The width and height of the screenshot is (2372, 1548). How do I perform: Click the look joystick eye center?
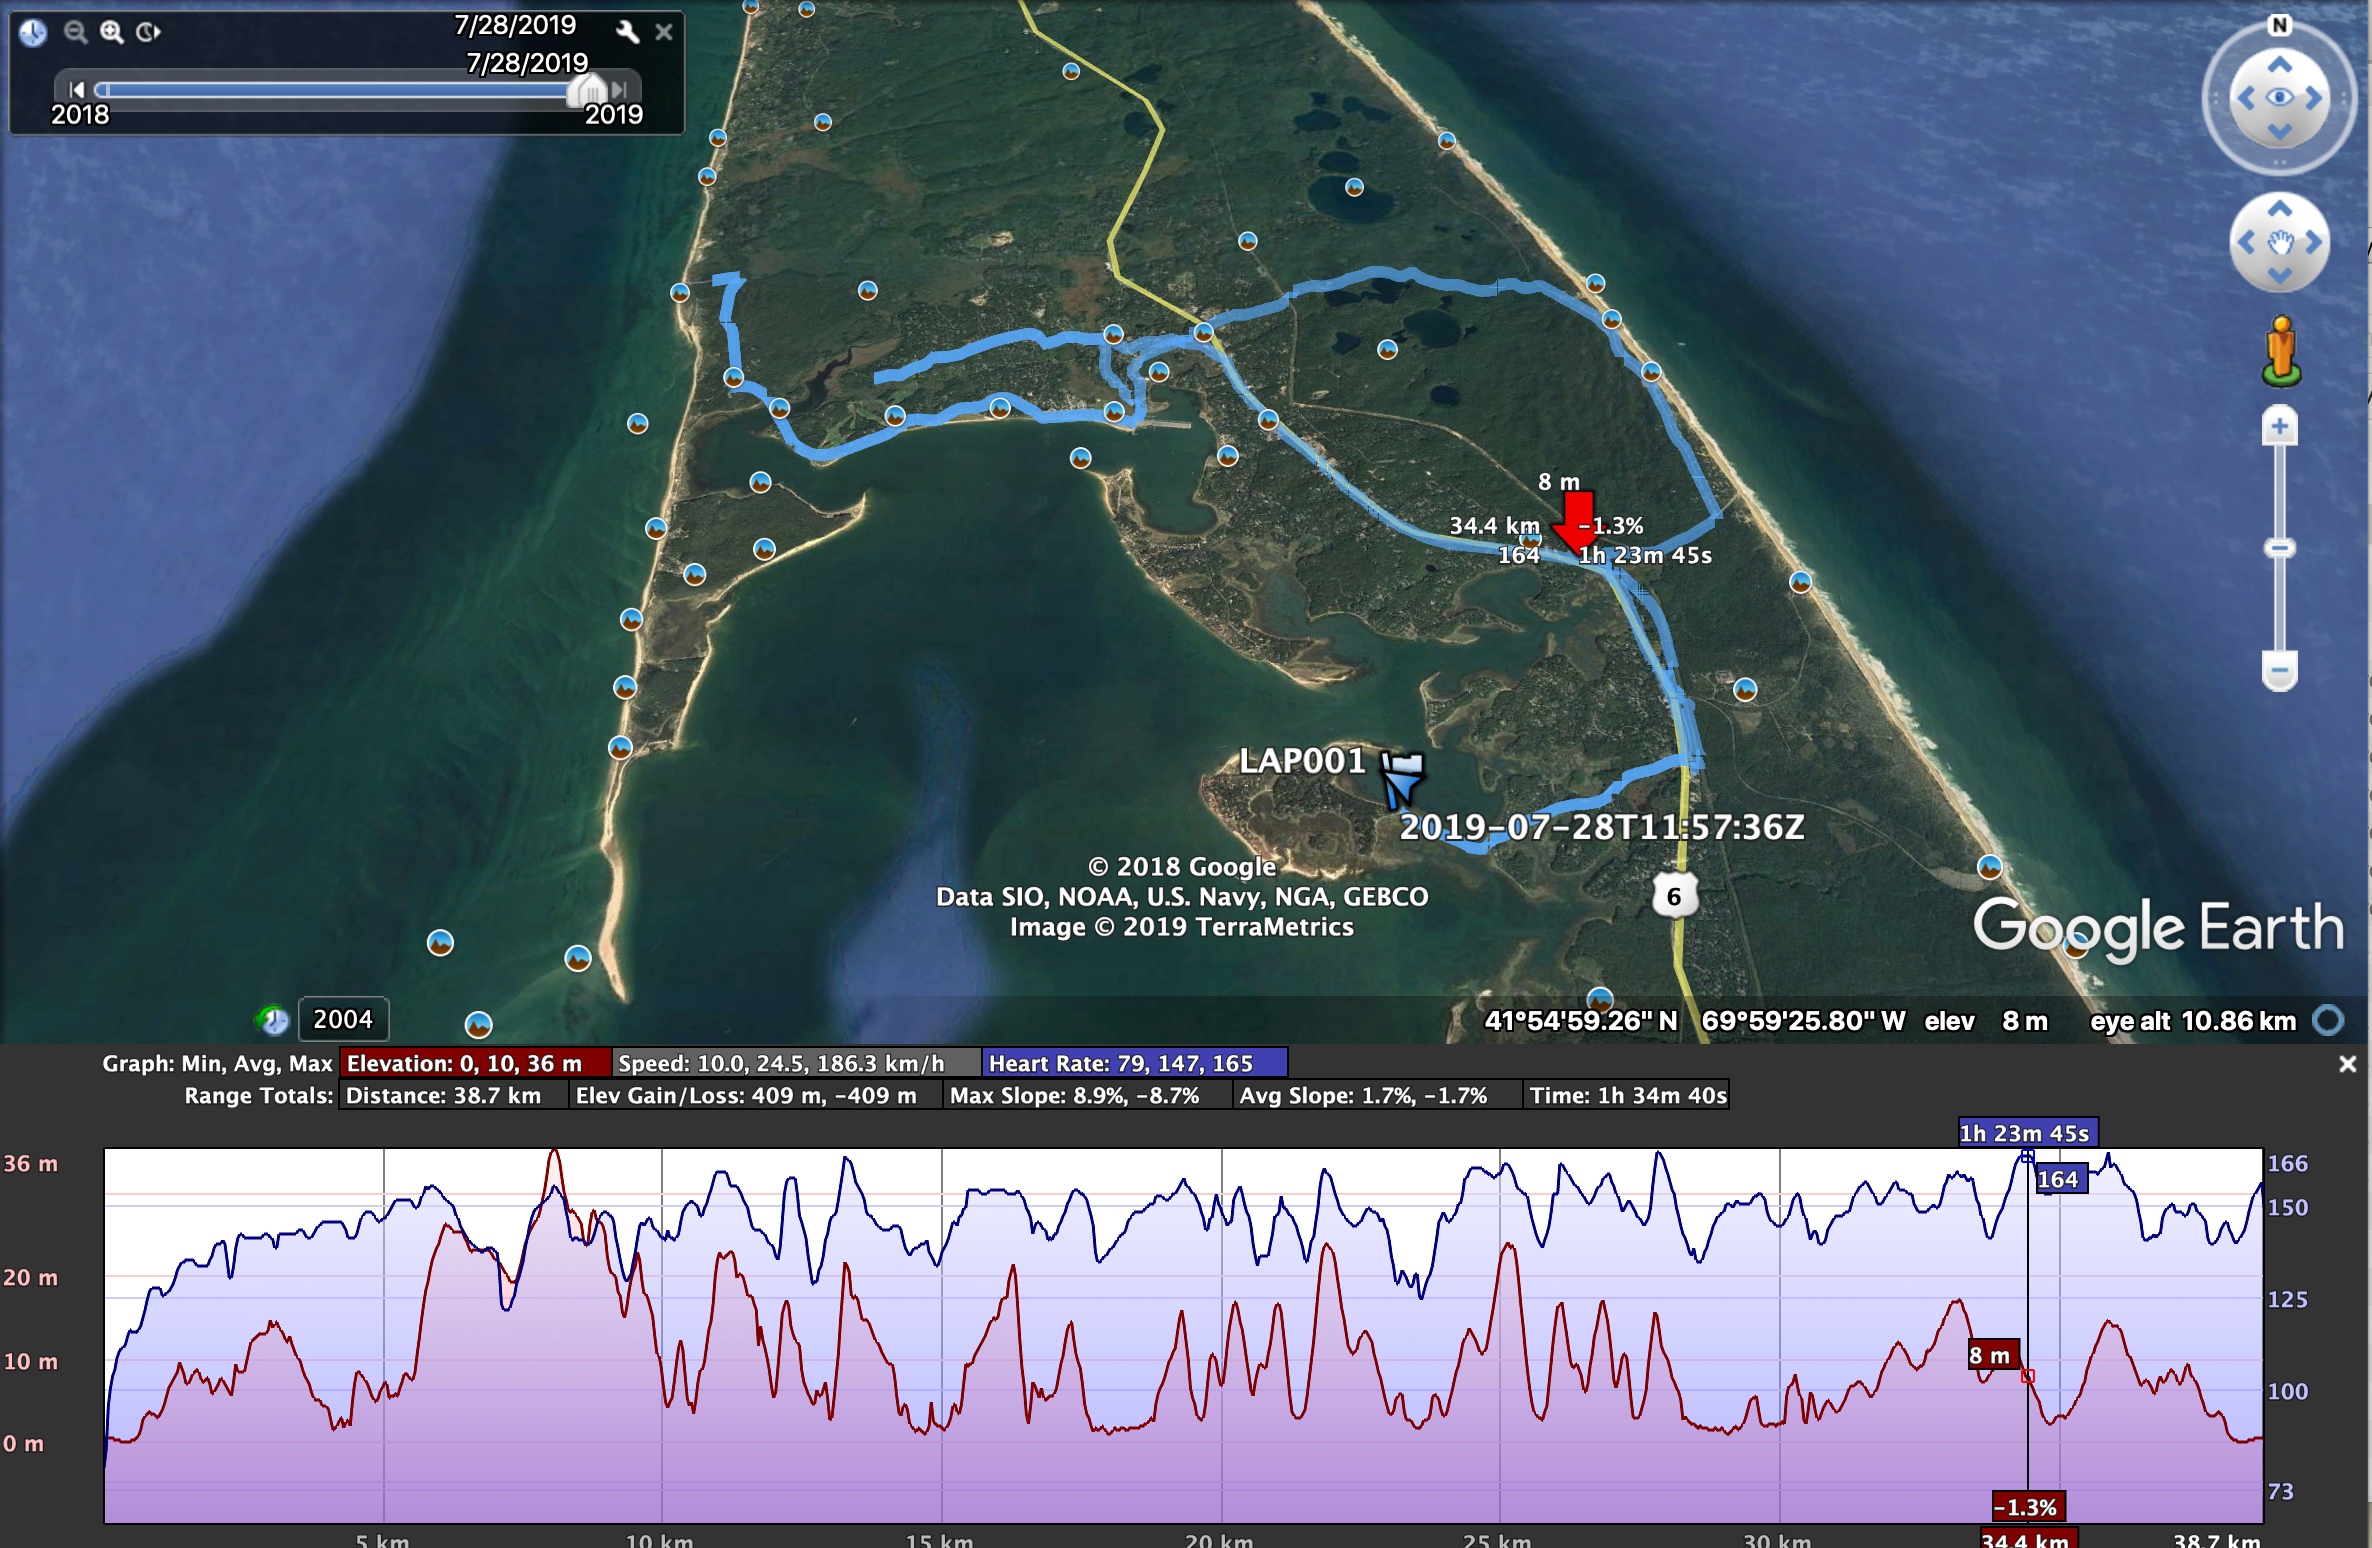pos(2279,97)
